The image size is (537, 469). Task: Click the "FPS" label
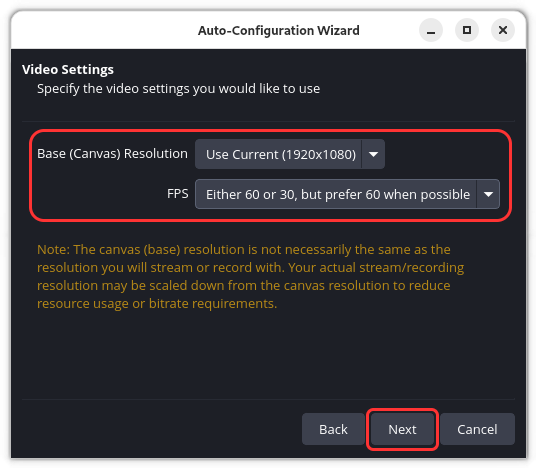pos(178,194)
